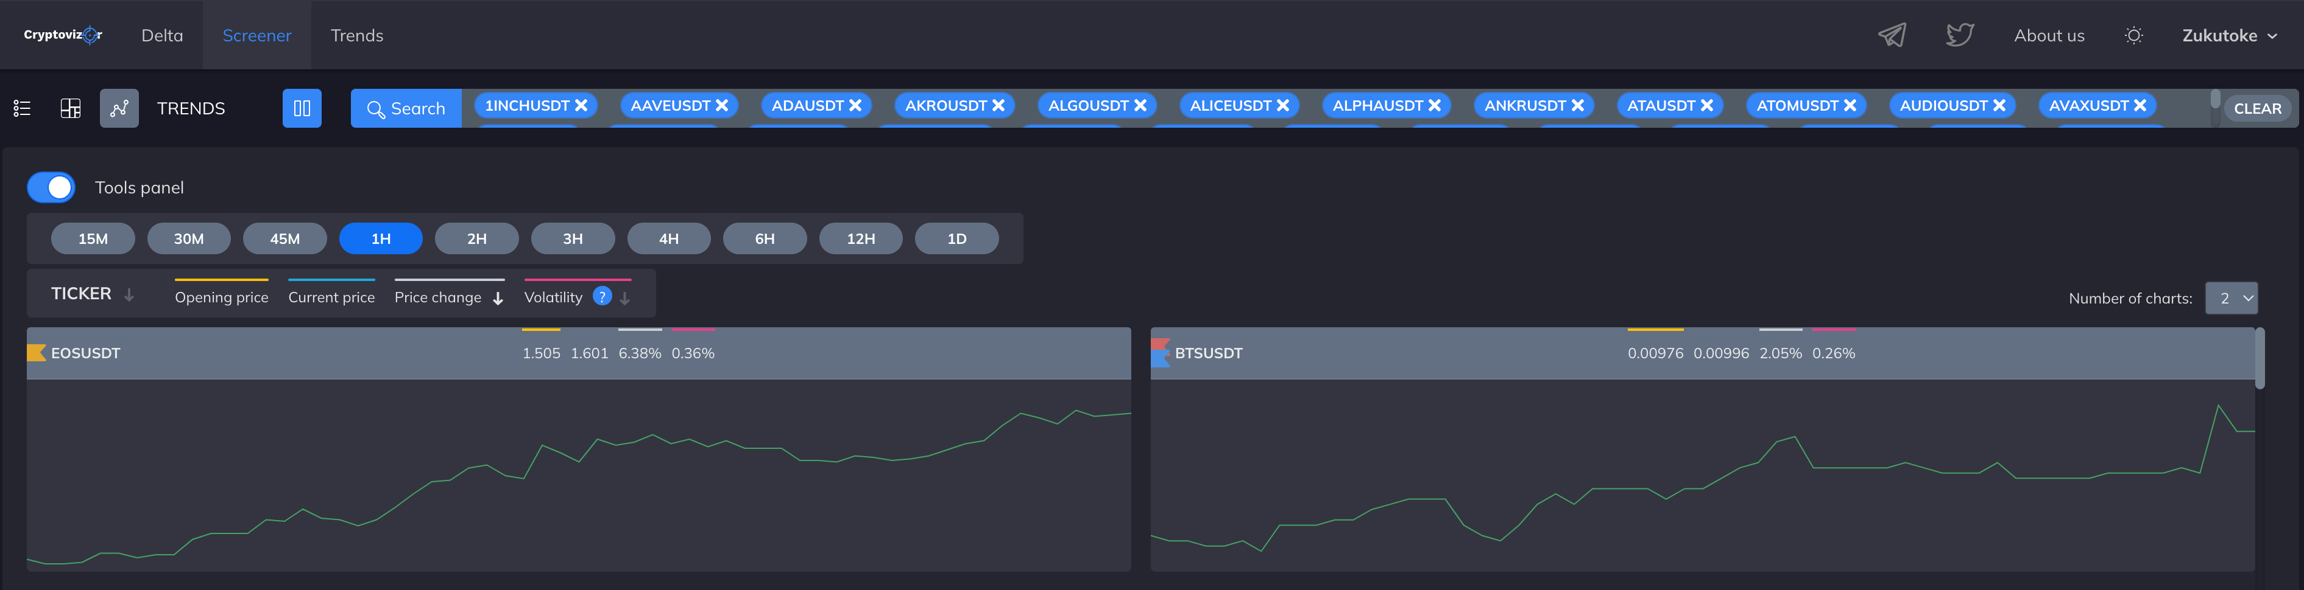Expand the Zukutoke user menu
The height and width of the screenshot is (590, 2304).
(2229, 35)
